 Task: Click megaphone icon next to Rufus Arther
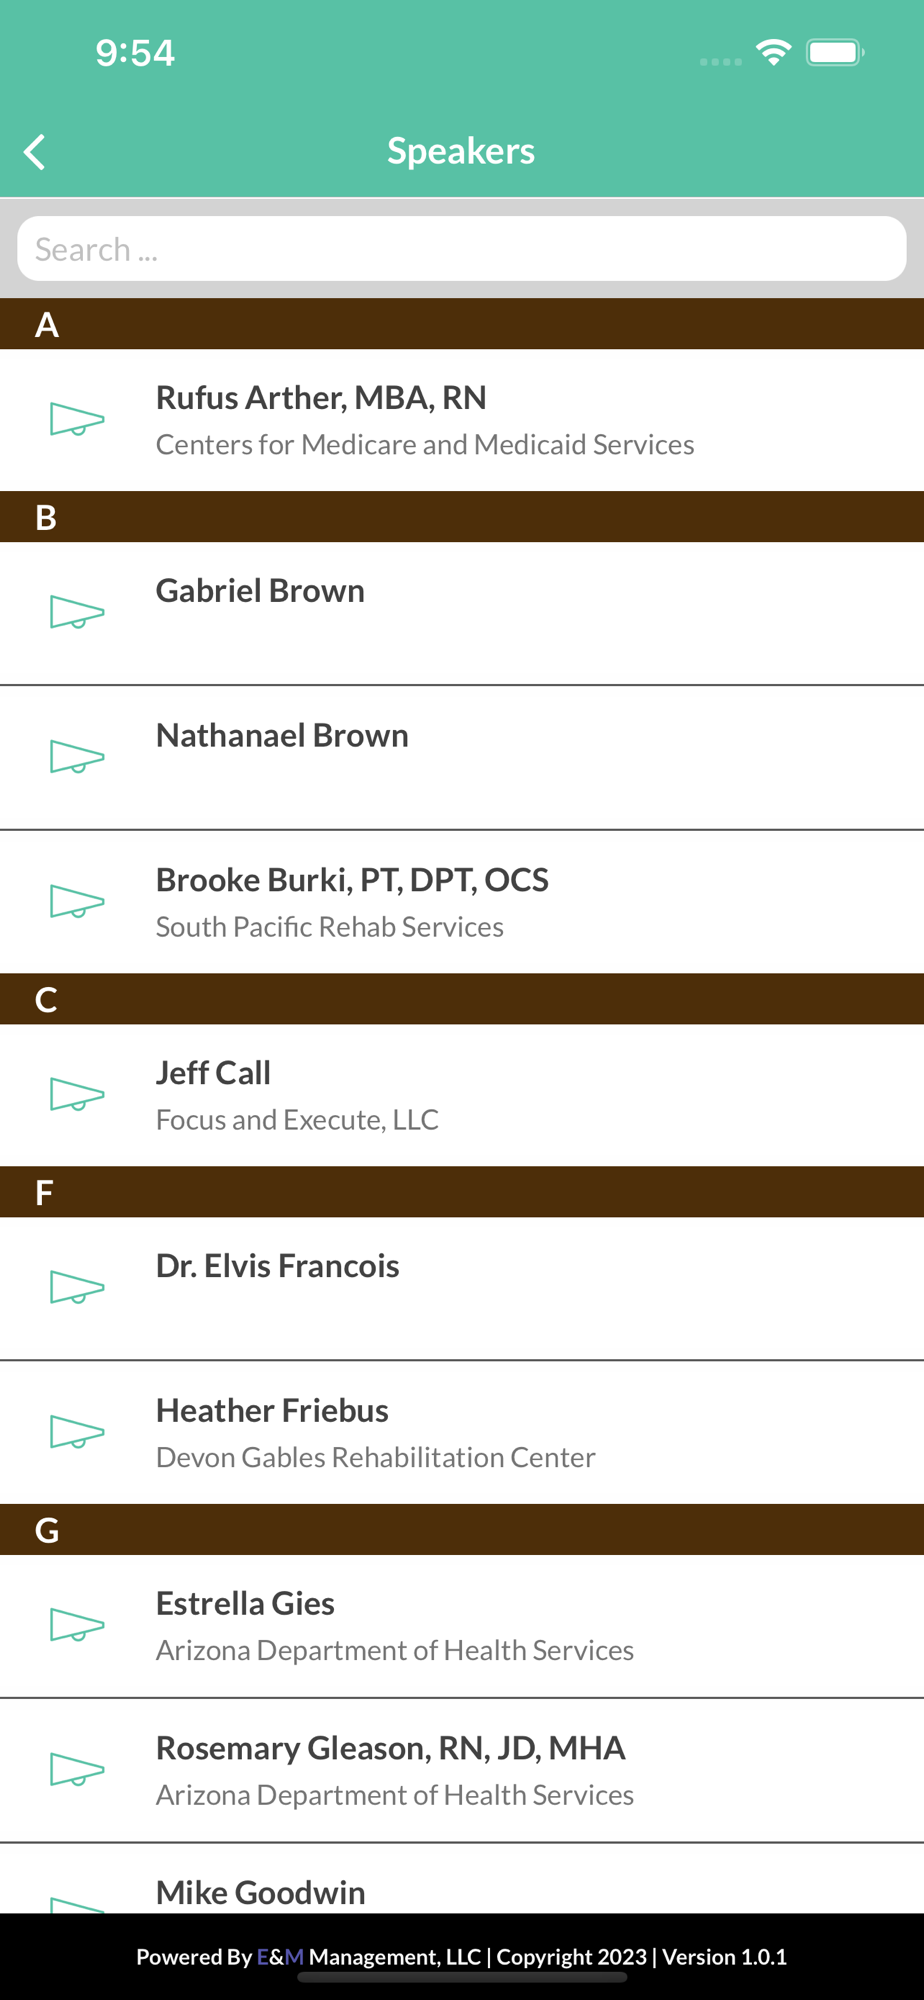pyautogui.click(x=77, y=419)
